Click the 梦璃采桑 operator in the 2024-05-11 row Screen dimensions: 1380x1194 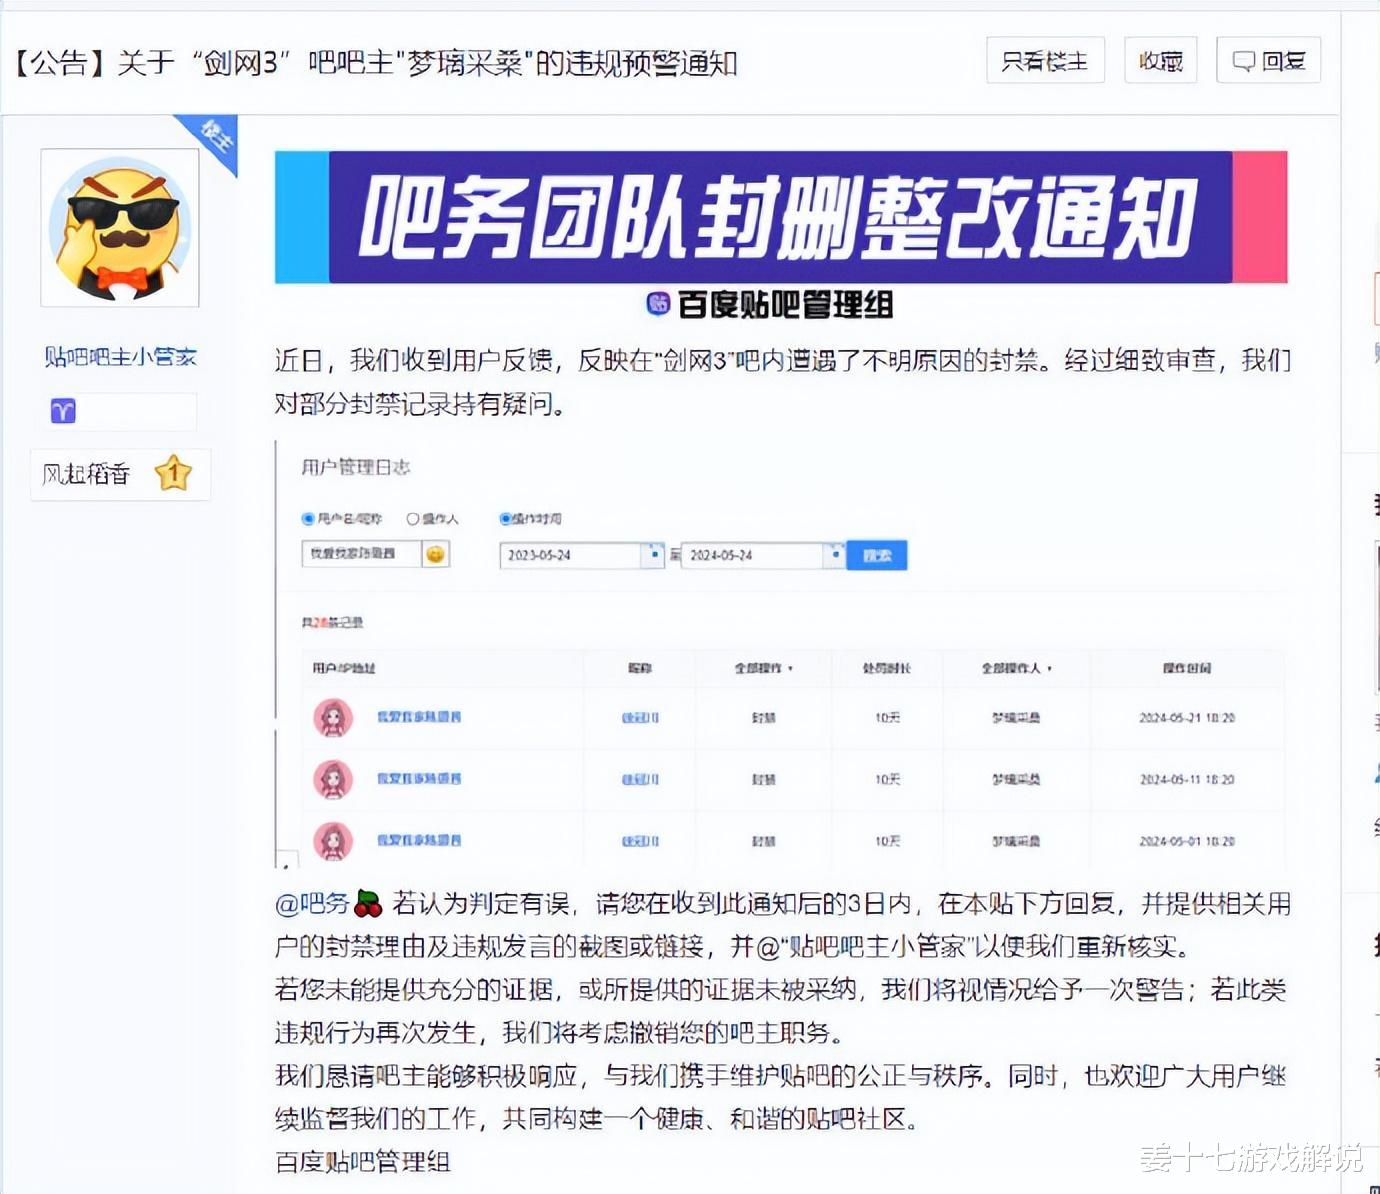tap(1016, 779)
